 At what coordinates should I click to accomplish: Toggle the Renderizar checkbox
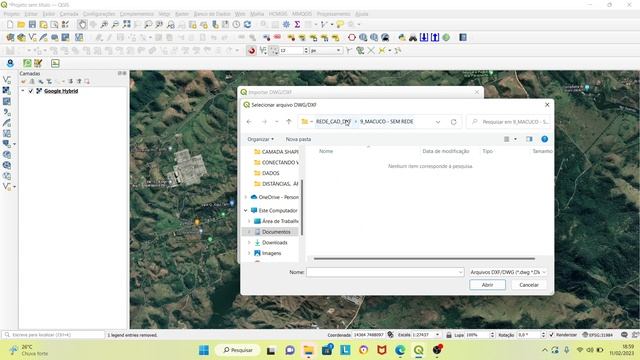(551, 335)
